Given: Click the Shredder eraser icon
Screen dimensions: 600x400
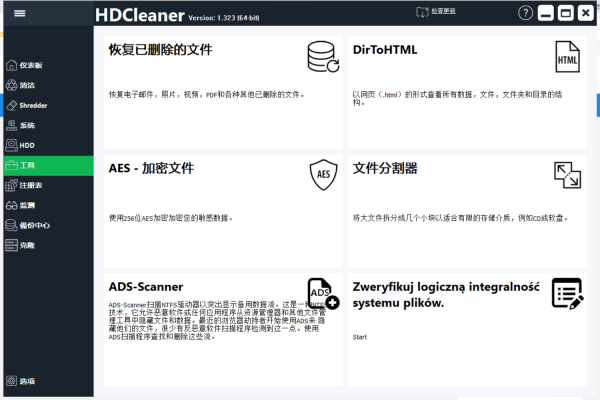Looking at the screenshot, I should (x=11, y=105).
